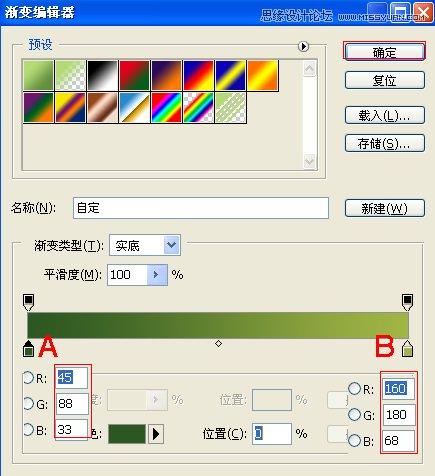Open the 渐变类型 dropdown
The height and width of the screenshot is (476, 435).
145,245
